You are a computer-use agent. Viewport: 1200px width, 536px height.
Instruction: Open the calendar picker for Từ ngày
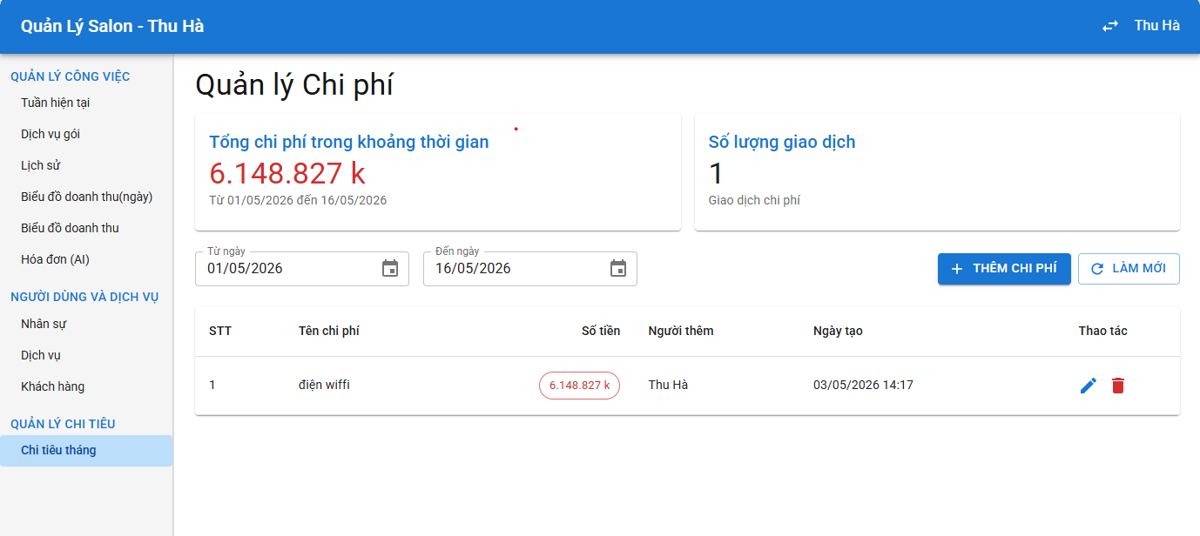390,268
